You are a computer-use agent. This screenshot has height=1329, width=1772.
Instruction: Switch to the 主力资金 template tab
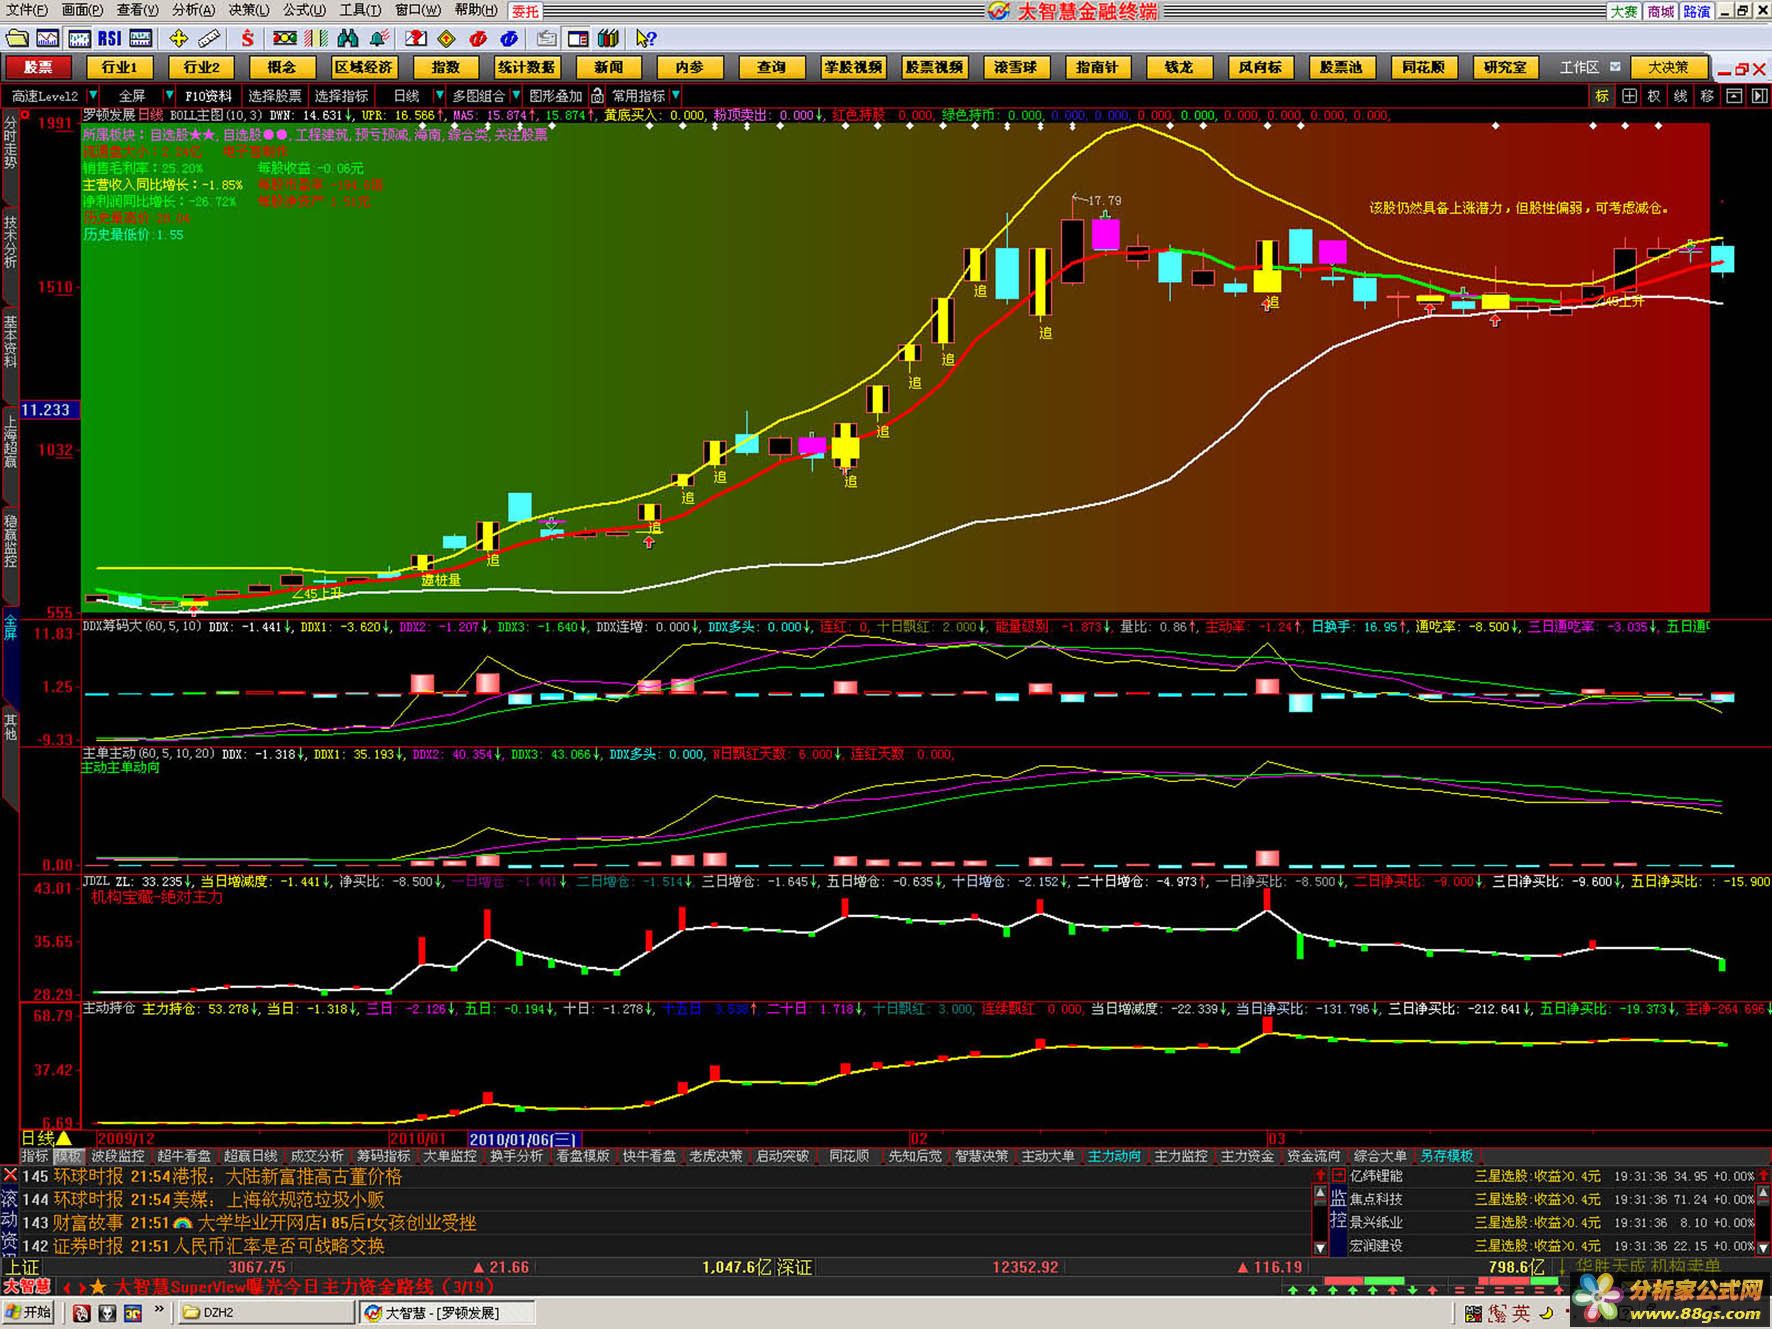coord(1247,1156)
